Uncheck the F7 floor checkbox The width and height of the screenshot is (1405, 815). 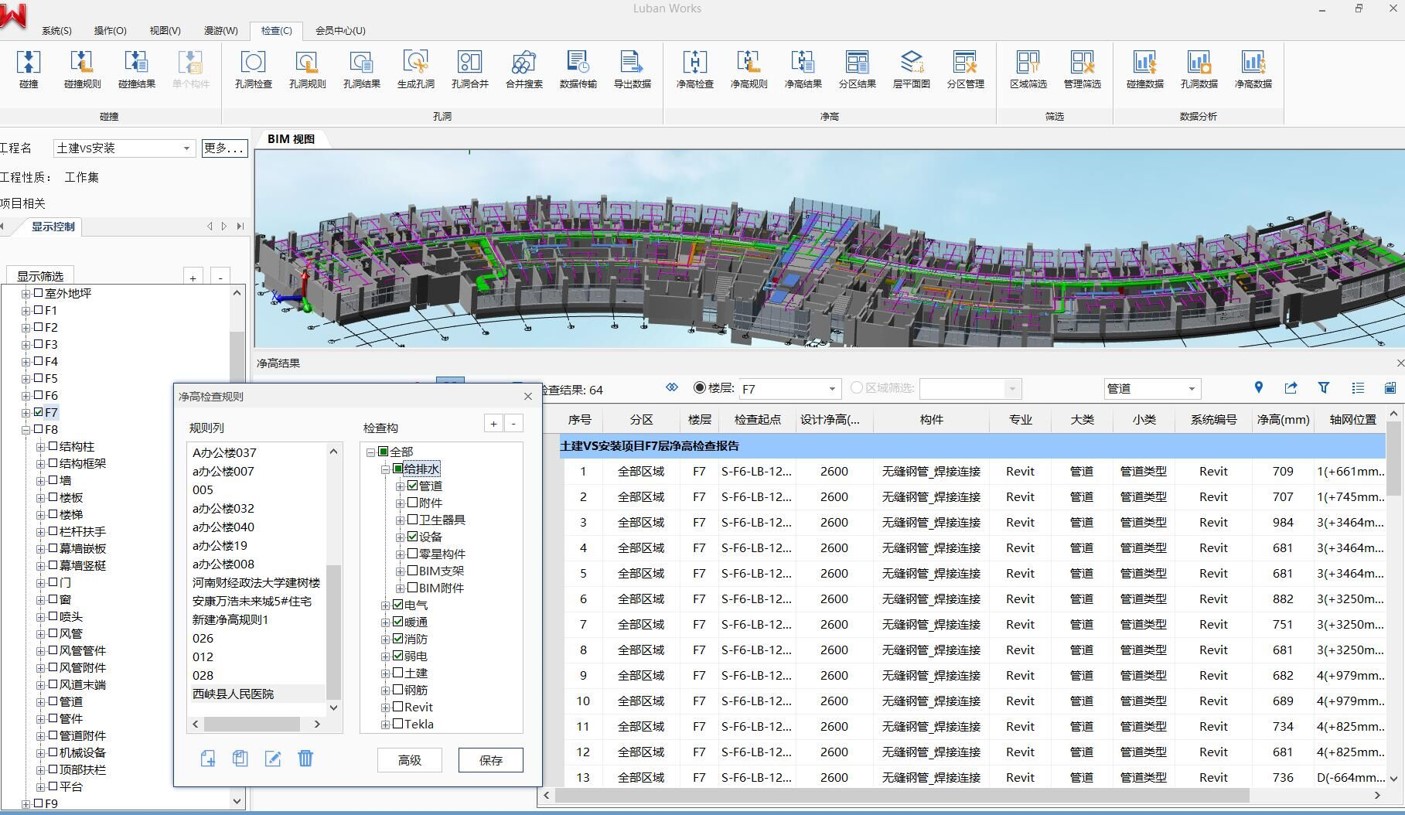(x=39, y=412)
